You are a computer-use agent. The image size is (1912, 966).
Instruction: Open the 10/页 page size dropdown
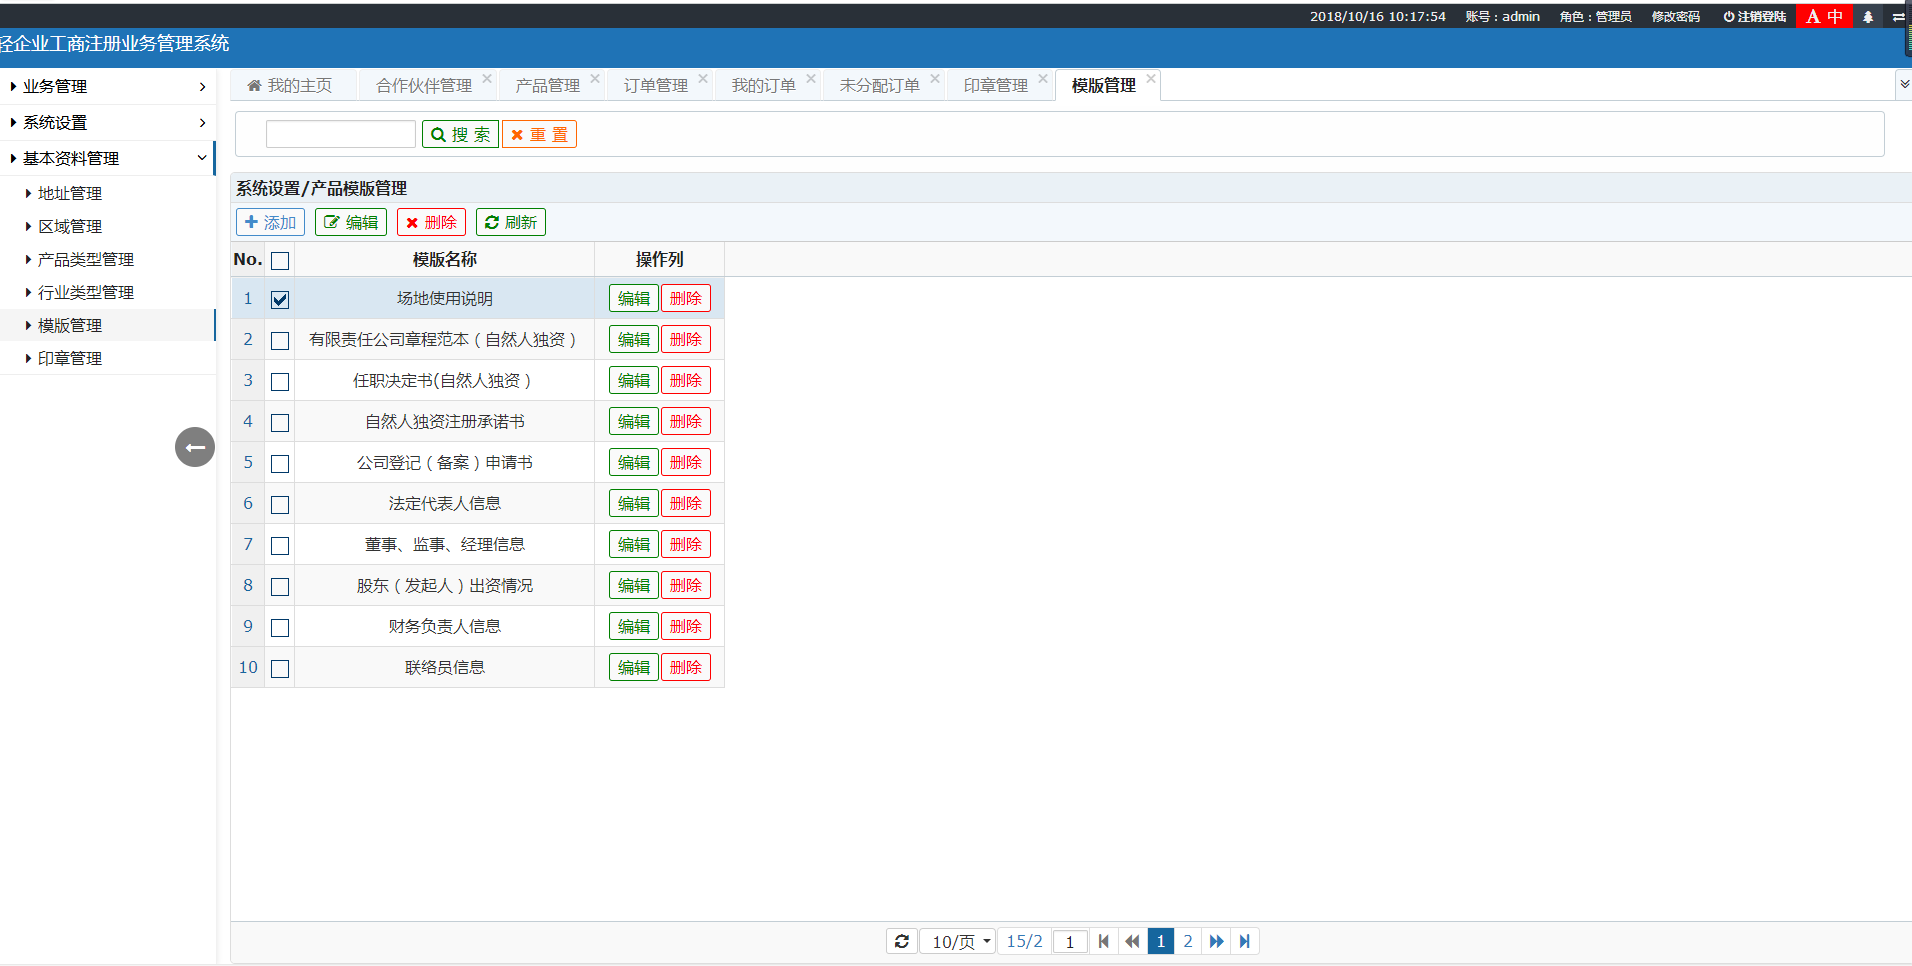958,941
